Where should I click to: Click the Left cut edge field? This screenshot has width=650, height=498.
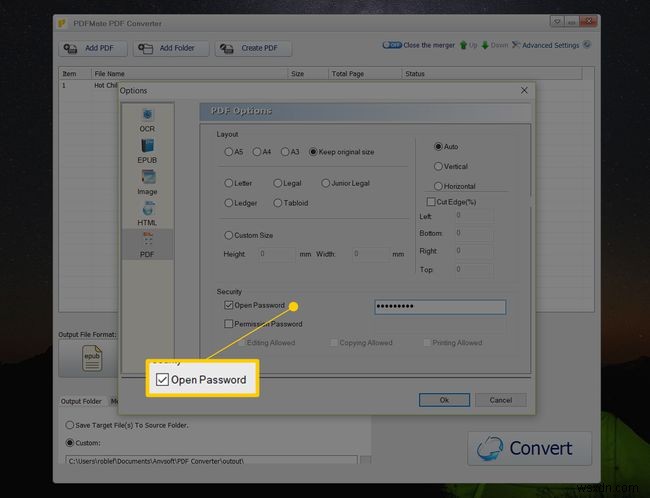coord(475,215)
